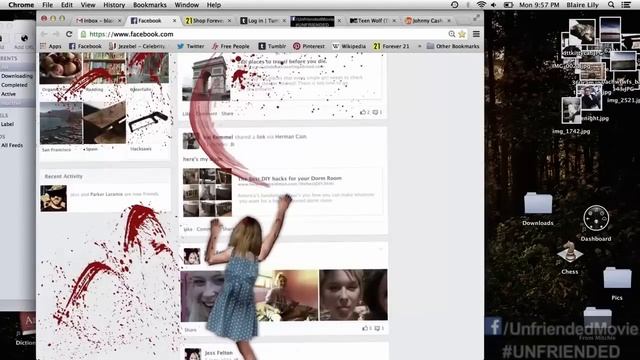This screenshot has height=360, width=640.
Task: Open the View menu
Action: (88, 5)
